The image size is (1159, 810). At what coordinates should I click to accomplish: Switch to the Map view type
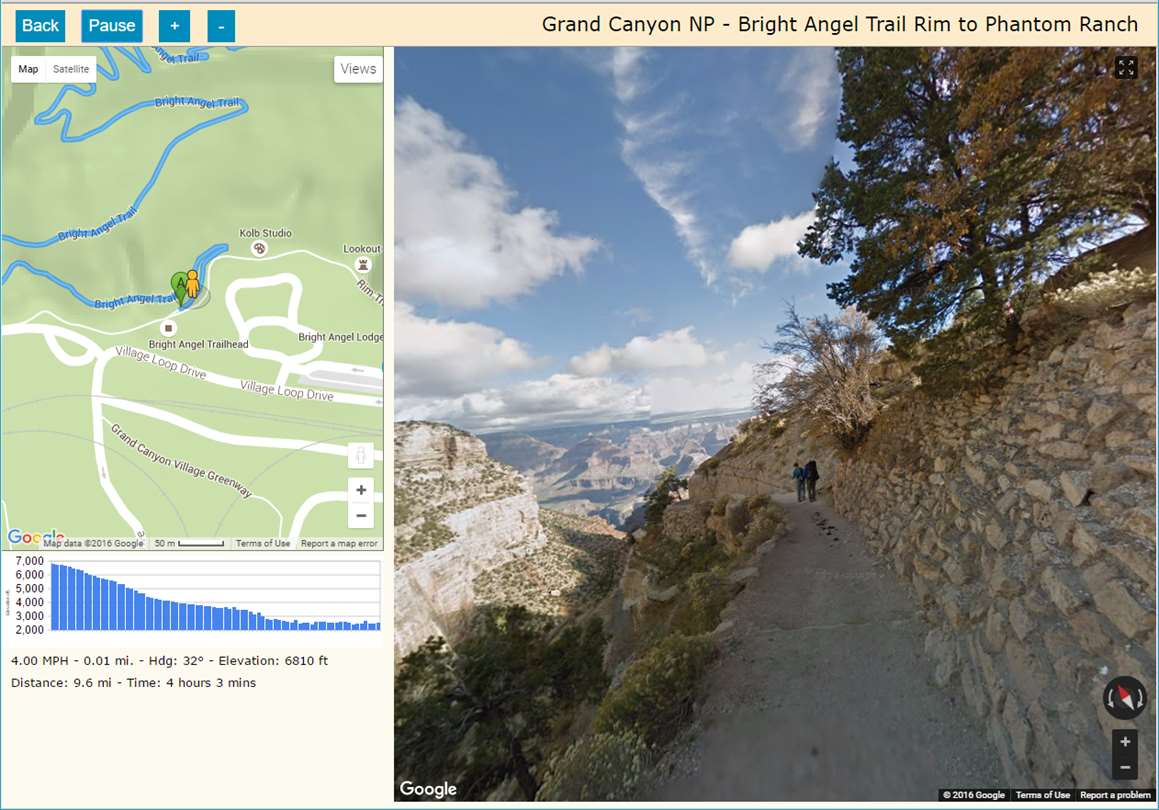point(28,69)
